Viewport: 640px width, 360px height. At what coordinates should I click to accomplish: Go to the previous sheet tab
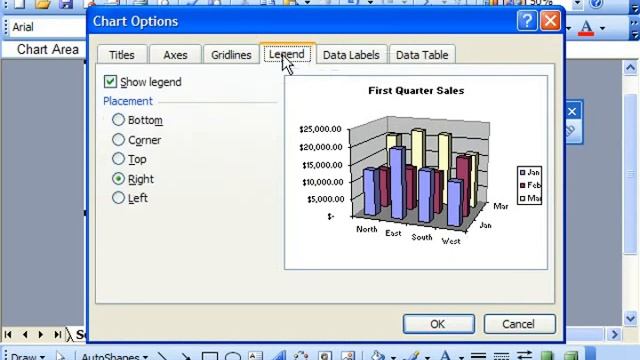25,335
